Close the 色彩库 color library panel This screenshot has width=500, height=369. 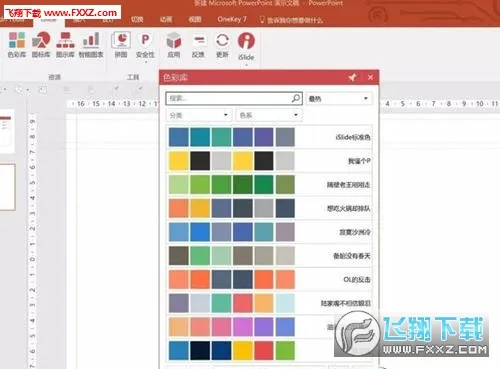[x=370, y=77]
